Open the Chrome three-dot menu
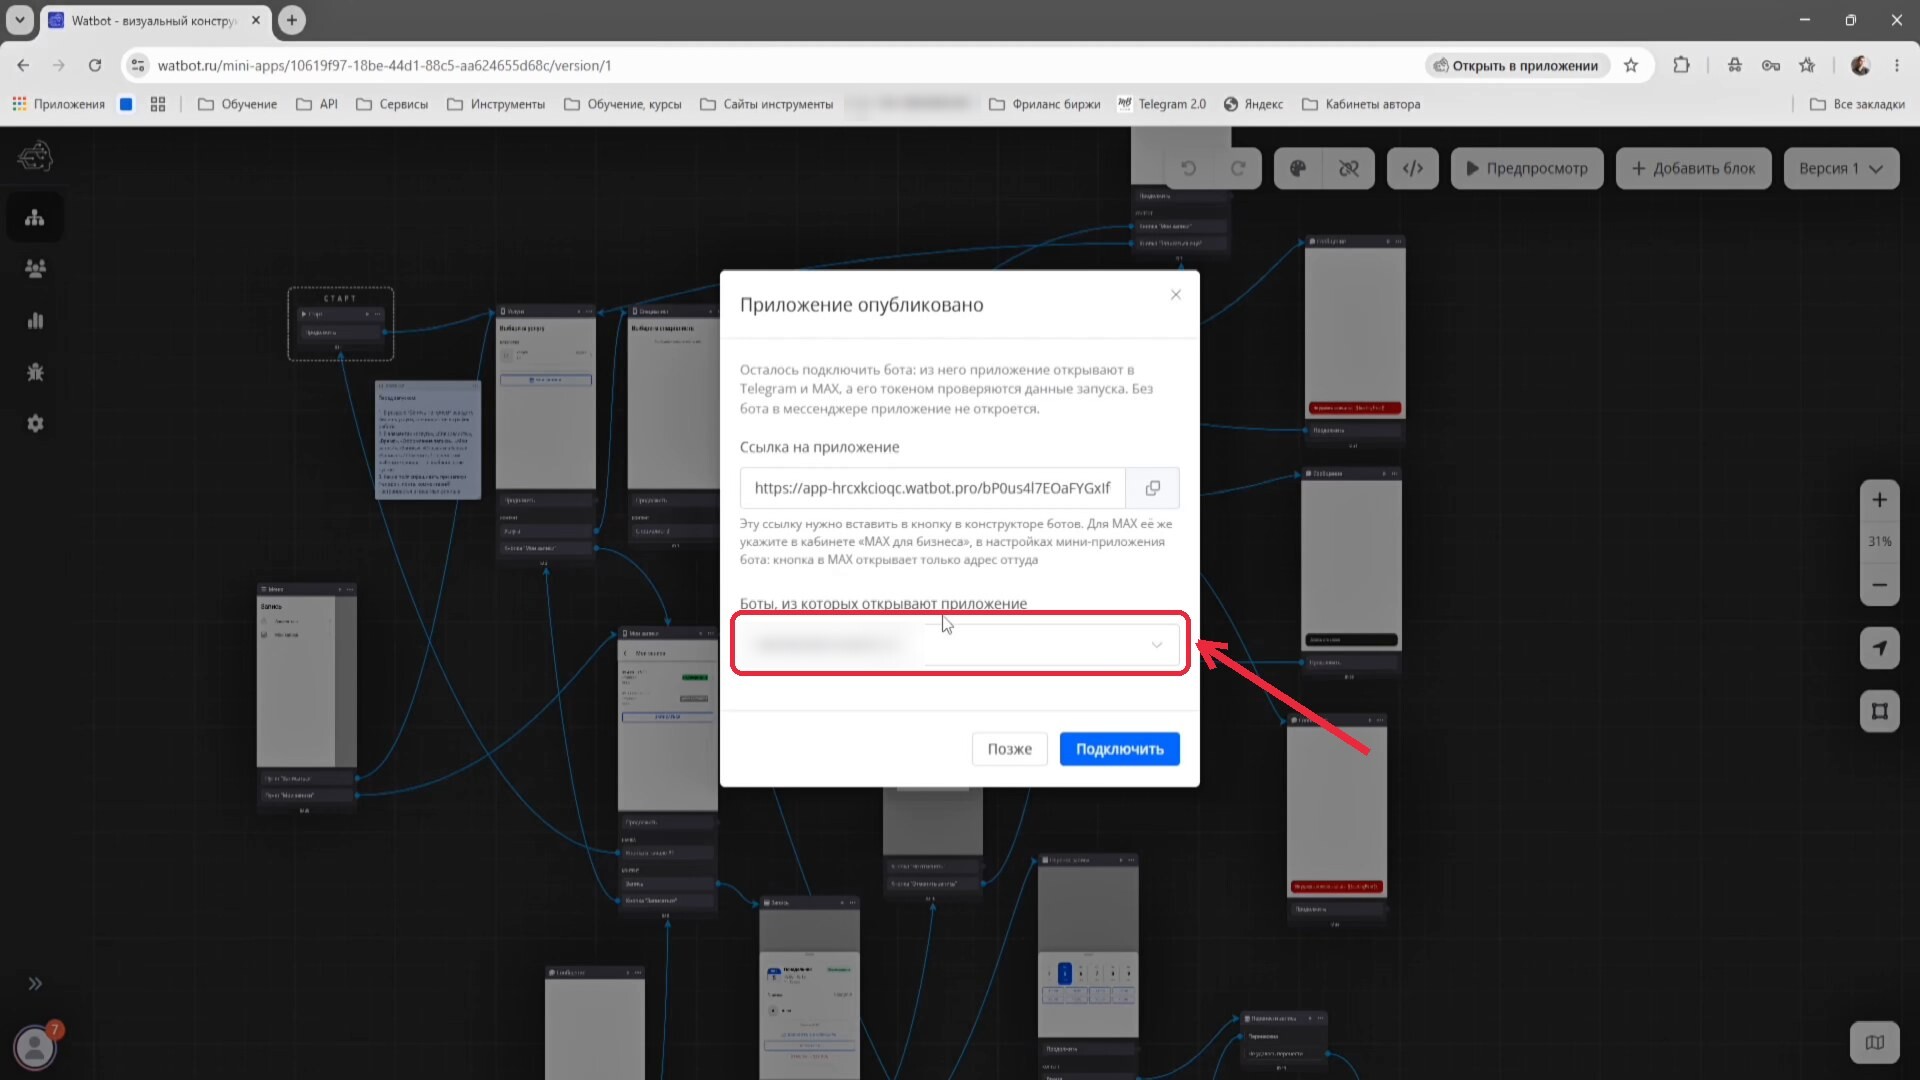This screenshot has height=1080, width=1920. click(x=1897, y=65)
